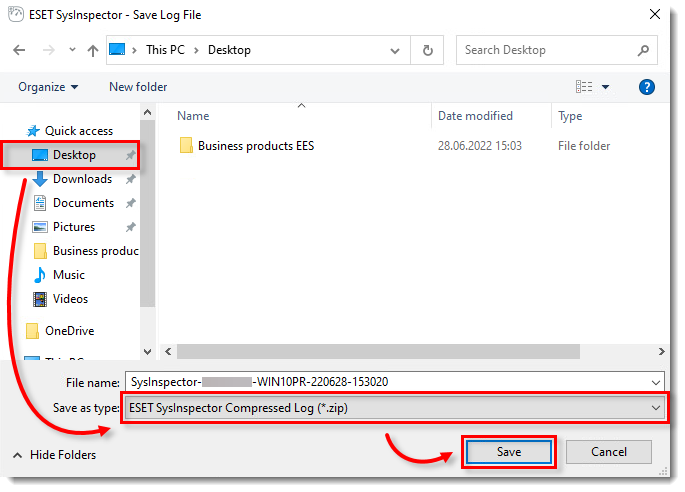Collapse the pane with Hide Folders
Screen dimensions: 685x492
(55, 455)
